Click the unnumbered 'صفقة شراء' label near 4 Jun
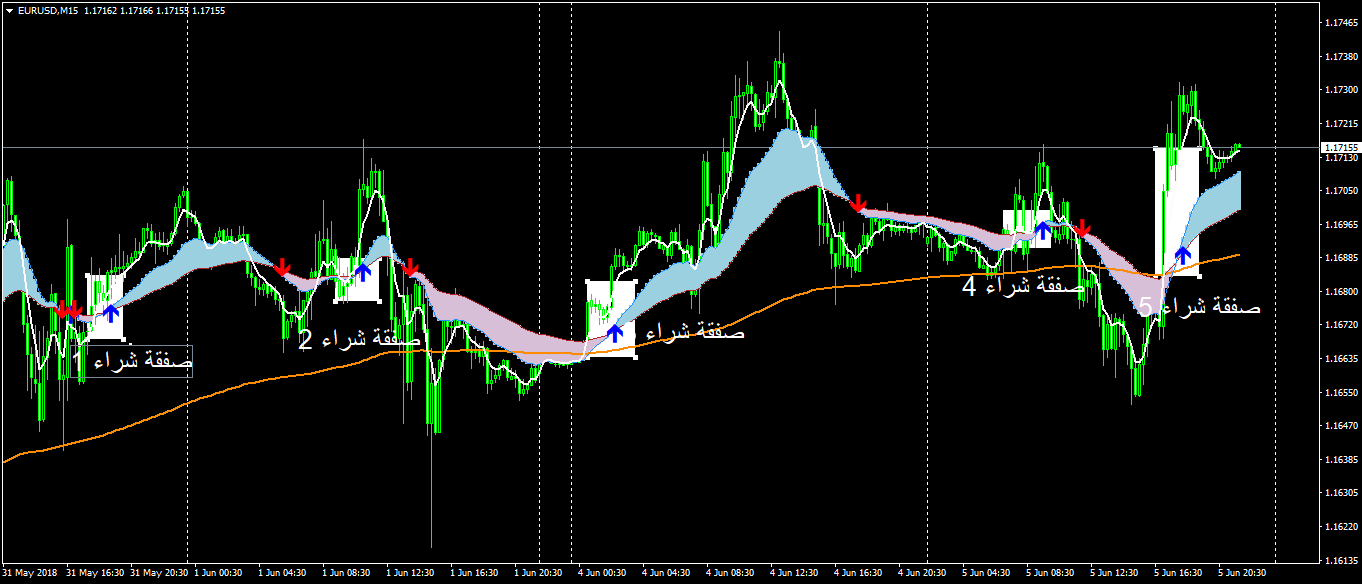The image size is (1362, 584). (694, 332)
